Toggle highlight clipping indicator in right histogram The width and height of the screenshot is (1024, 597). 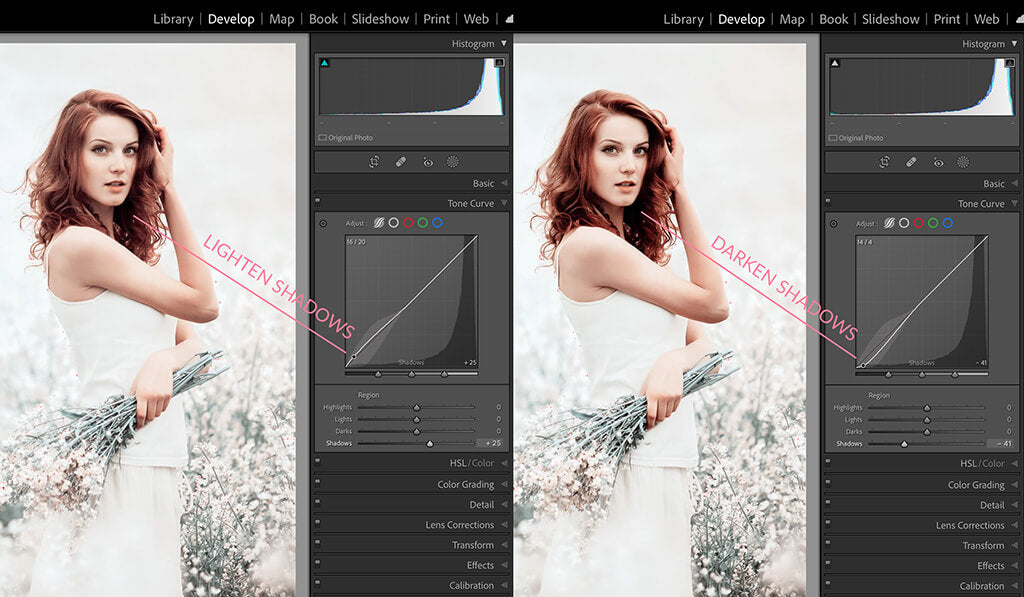1009,63
